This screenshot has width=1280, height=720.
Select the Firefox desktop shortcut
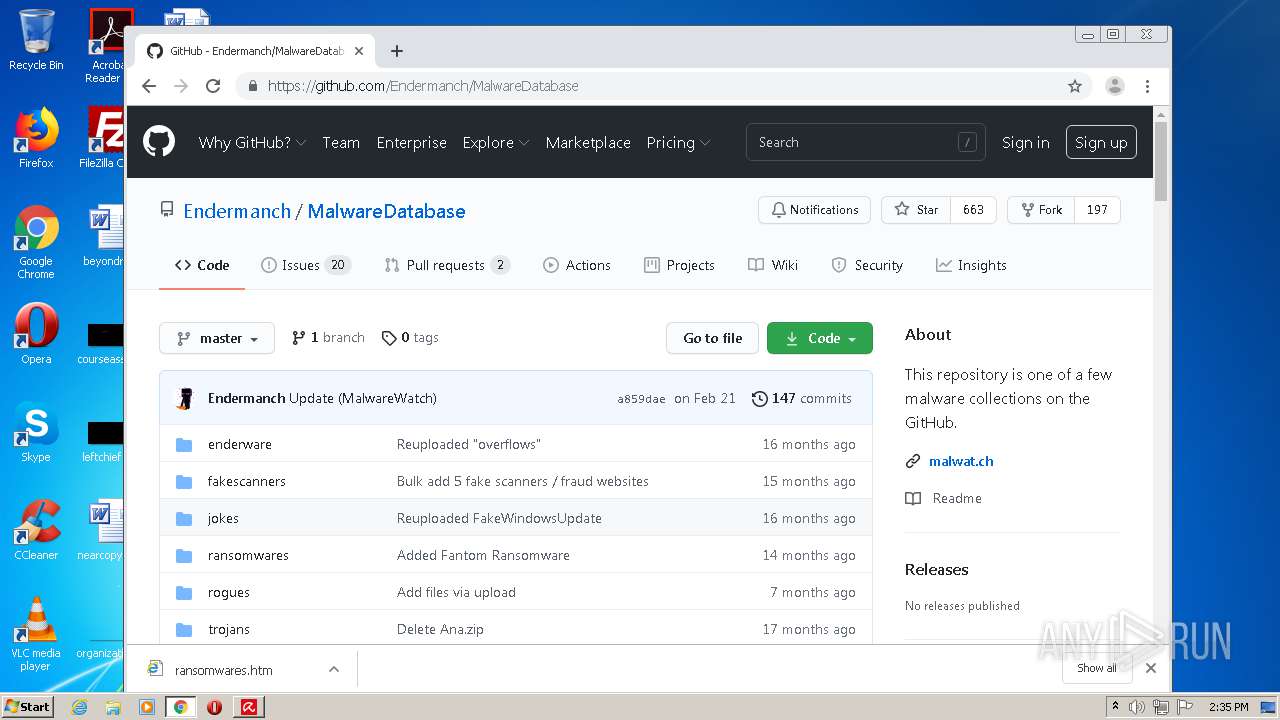[x=36, y=138]
